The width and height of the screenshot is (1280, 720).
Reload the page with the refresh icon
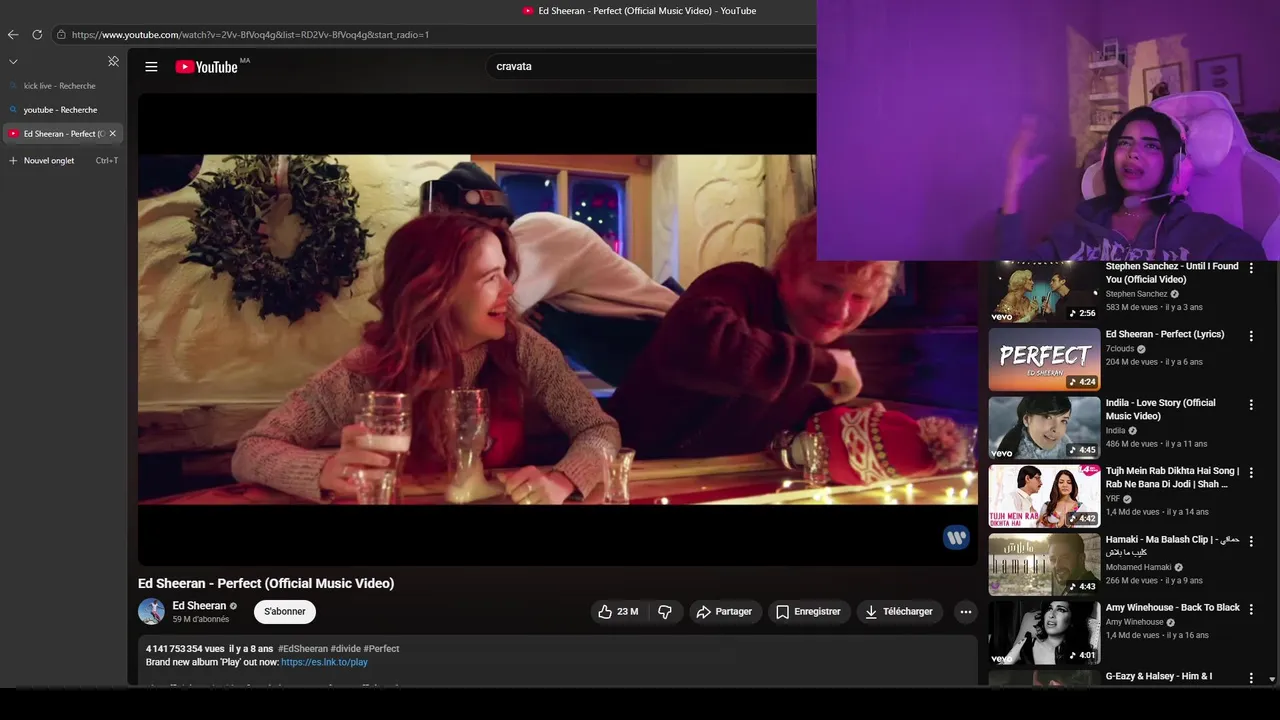click(37, 34)
